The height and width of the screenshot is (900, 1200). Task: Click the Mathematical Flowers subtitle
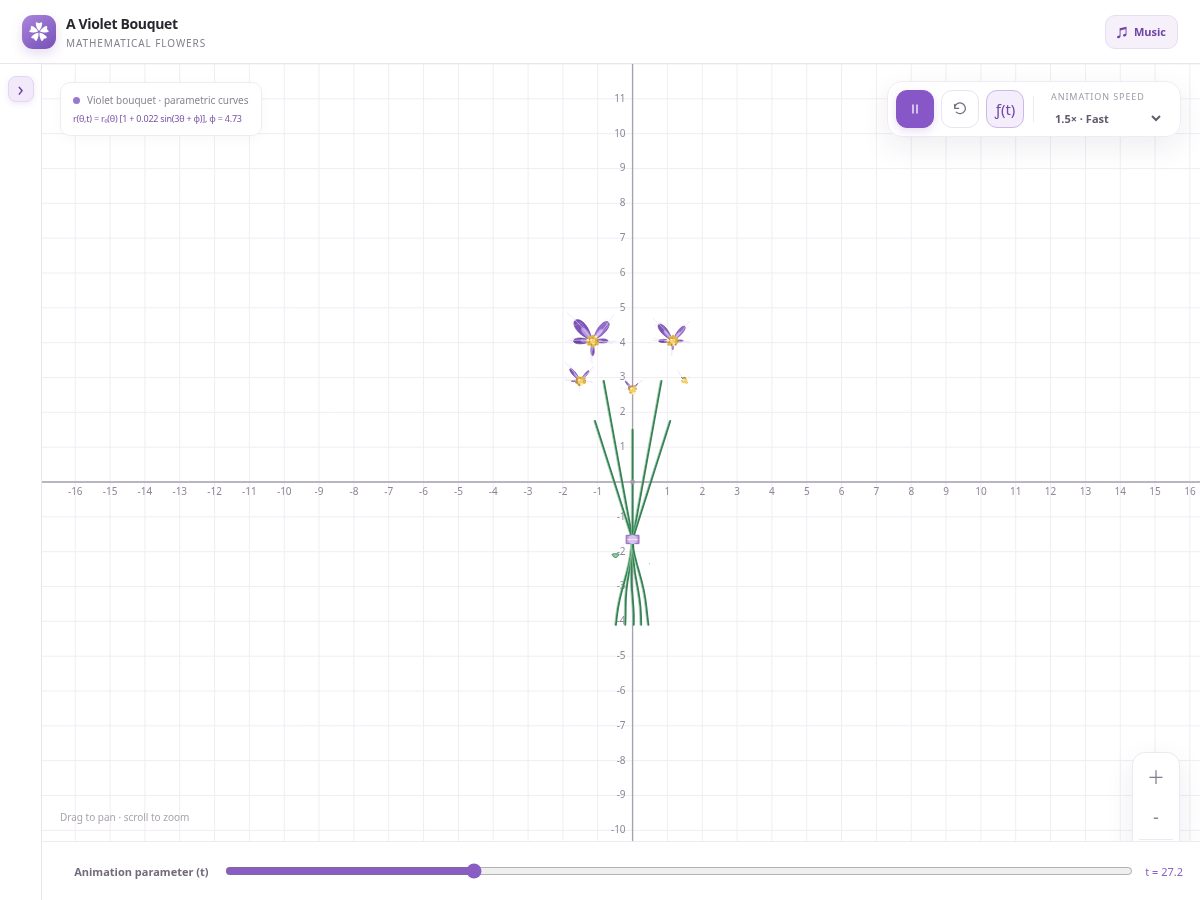(x=136, y=44)
